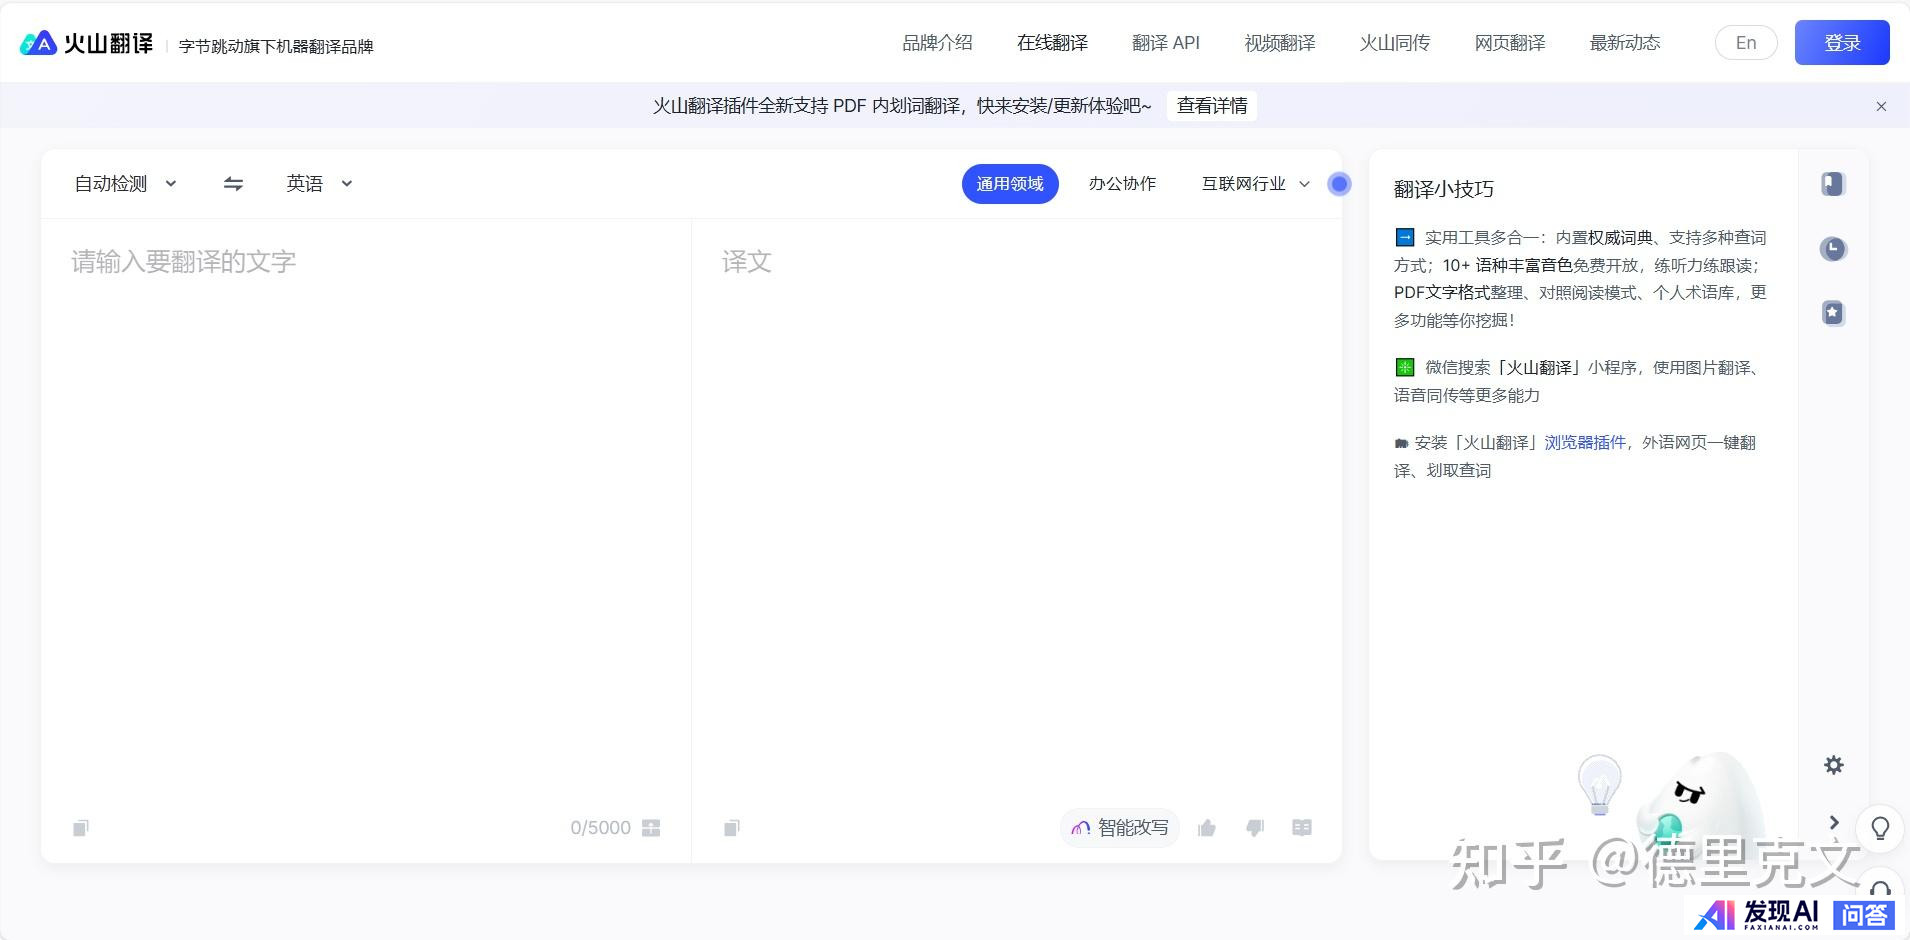Open the settings gear icon
Viewport: 1910px width, 940px height.
pyautogui.click(x=1833, y=765)
